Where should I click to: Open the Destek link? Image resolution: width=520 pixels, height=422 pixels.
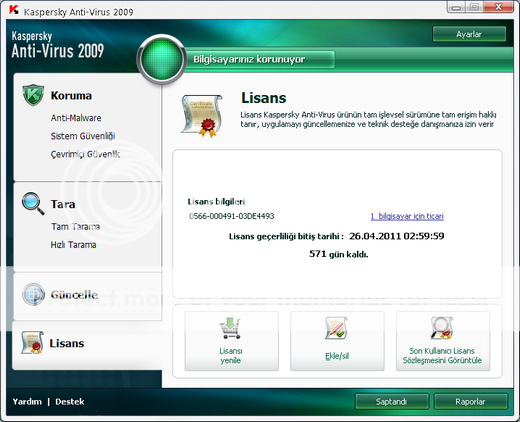coord(70,401)
